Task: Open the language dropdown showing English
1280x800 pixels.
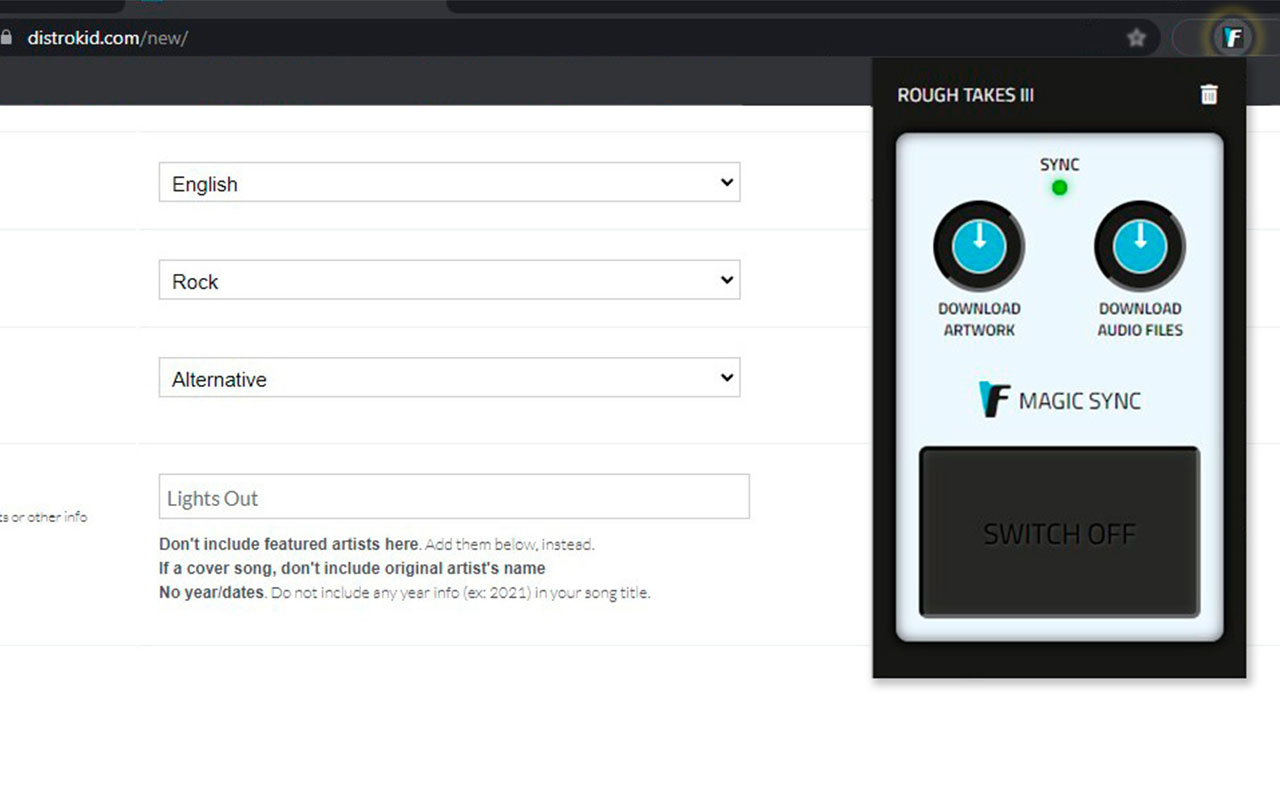Action: coord(448,182)
